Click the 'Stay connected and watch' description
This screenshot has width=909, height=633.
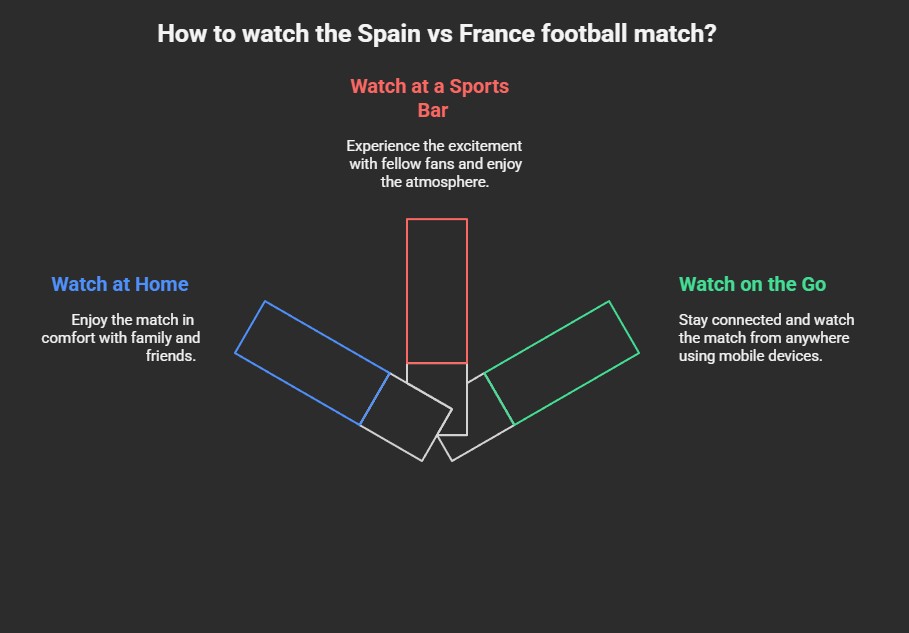(x=766, y=337)
